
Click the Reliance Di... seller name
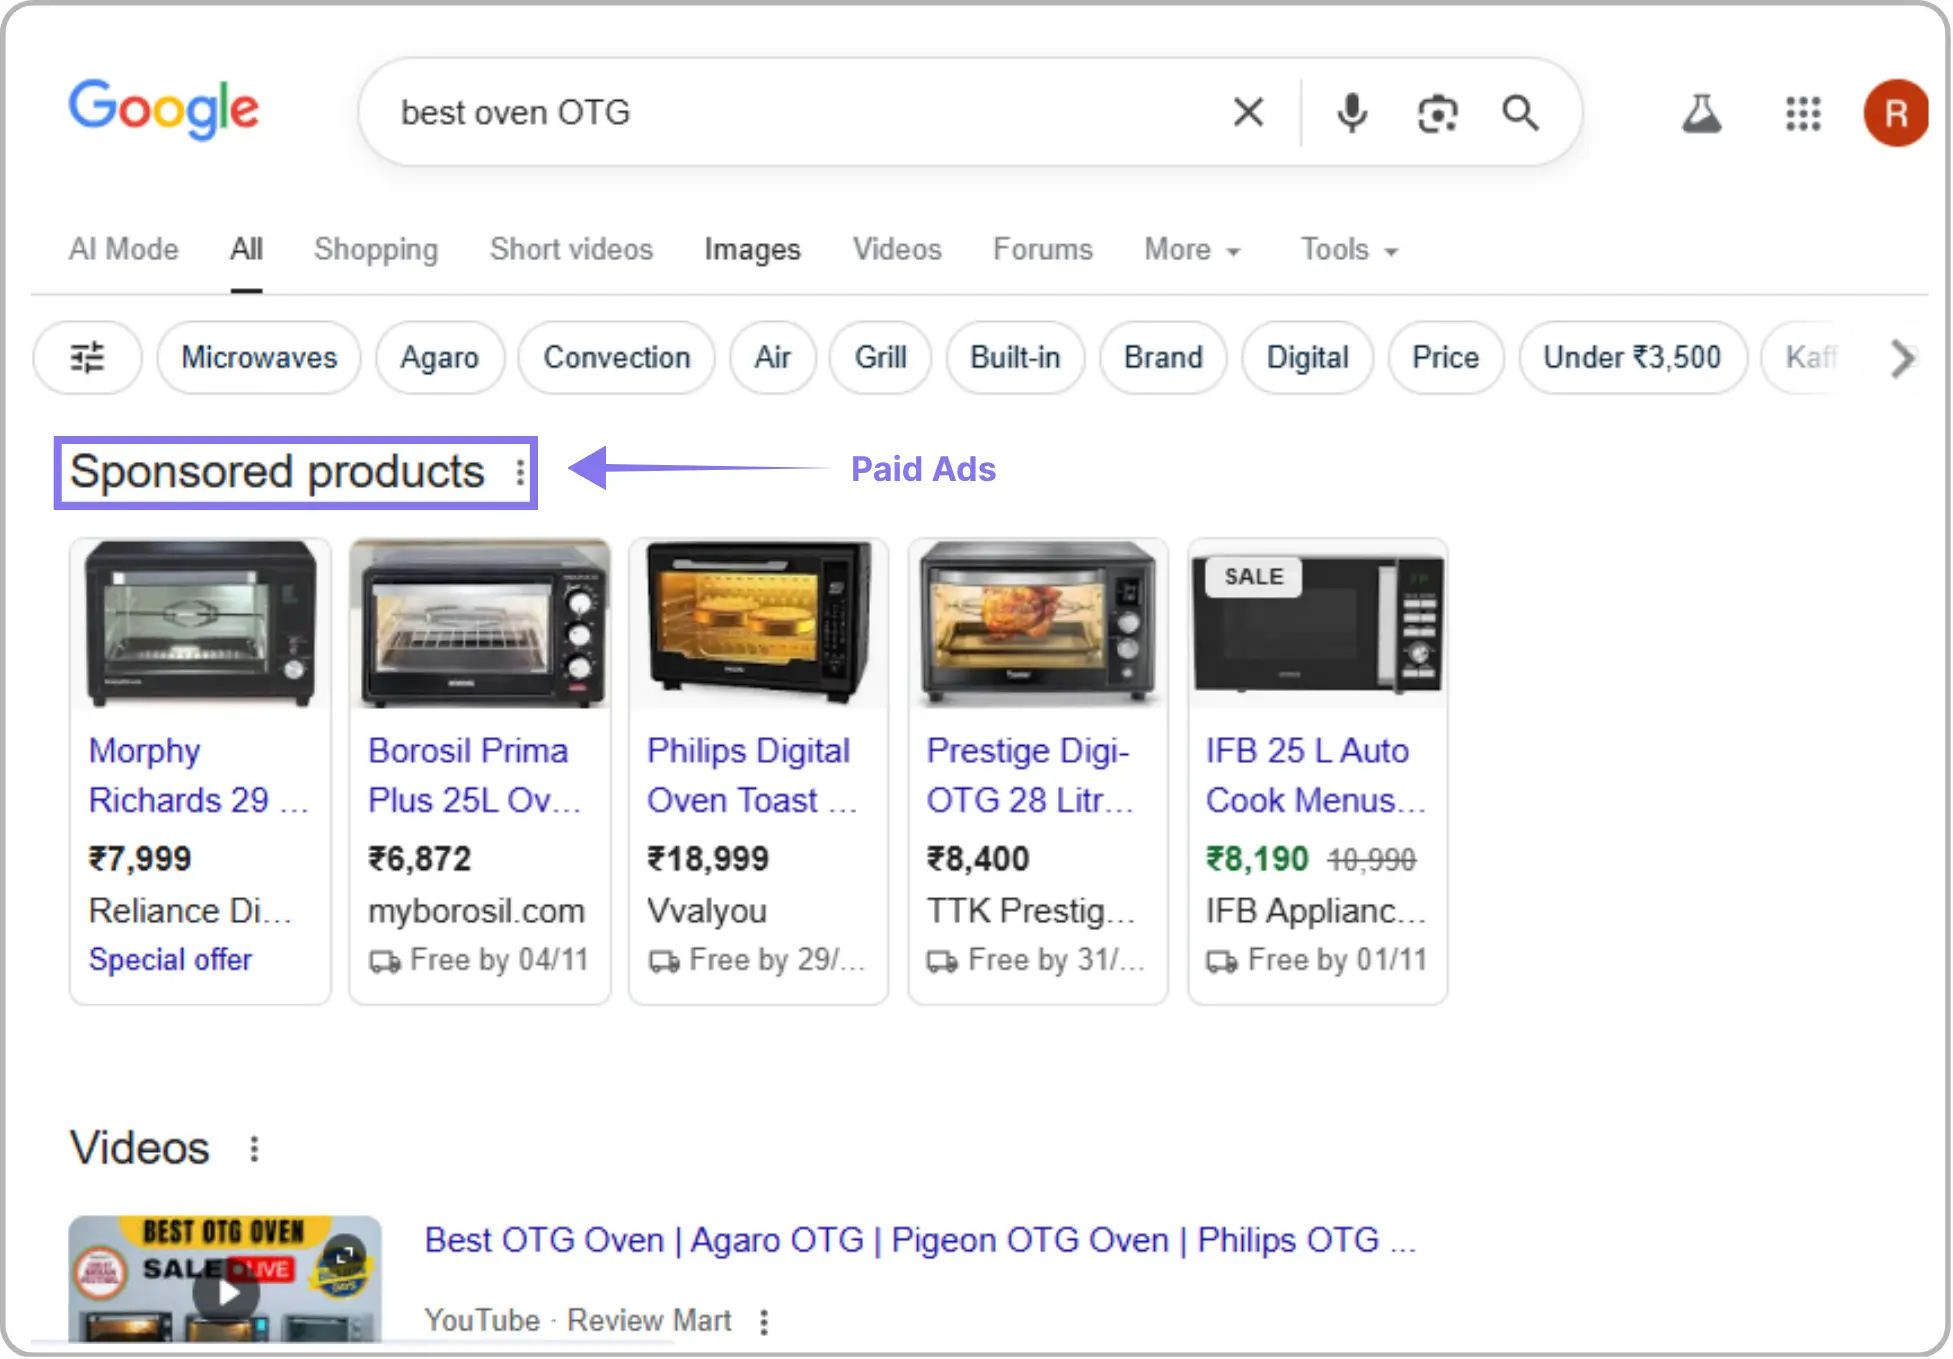(x=190, y=911)
